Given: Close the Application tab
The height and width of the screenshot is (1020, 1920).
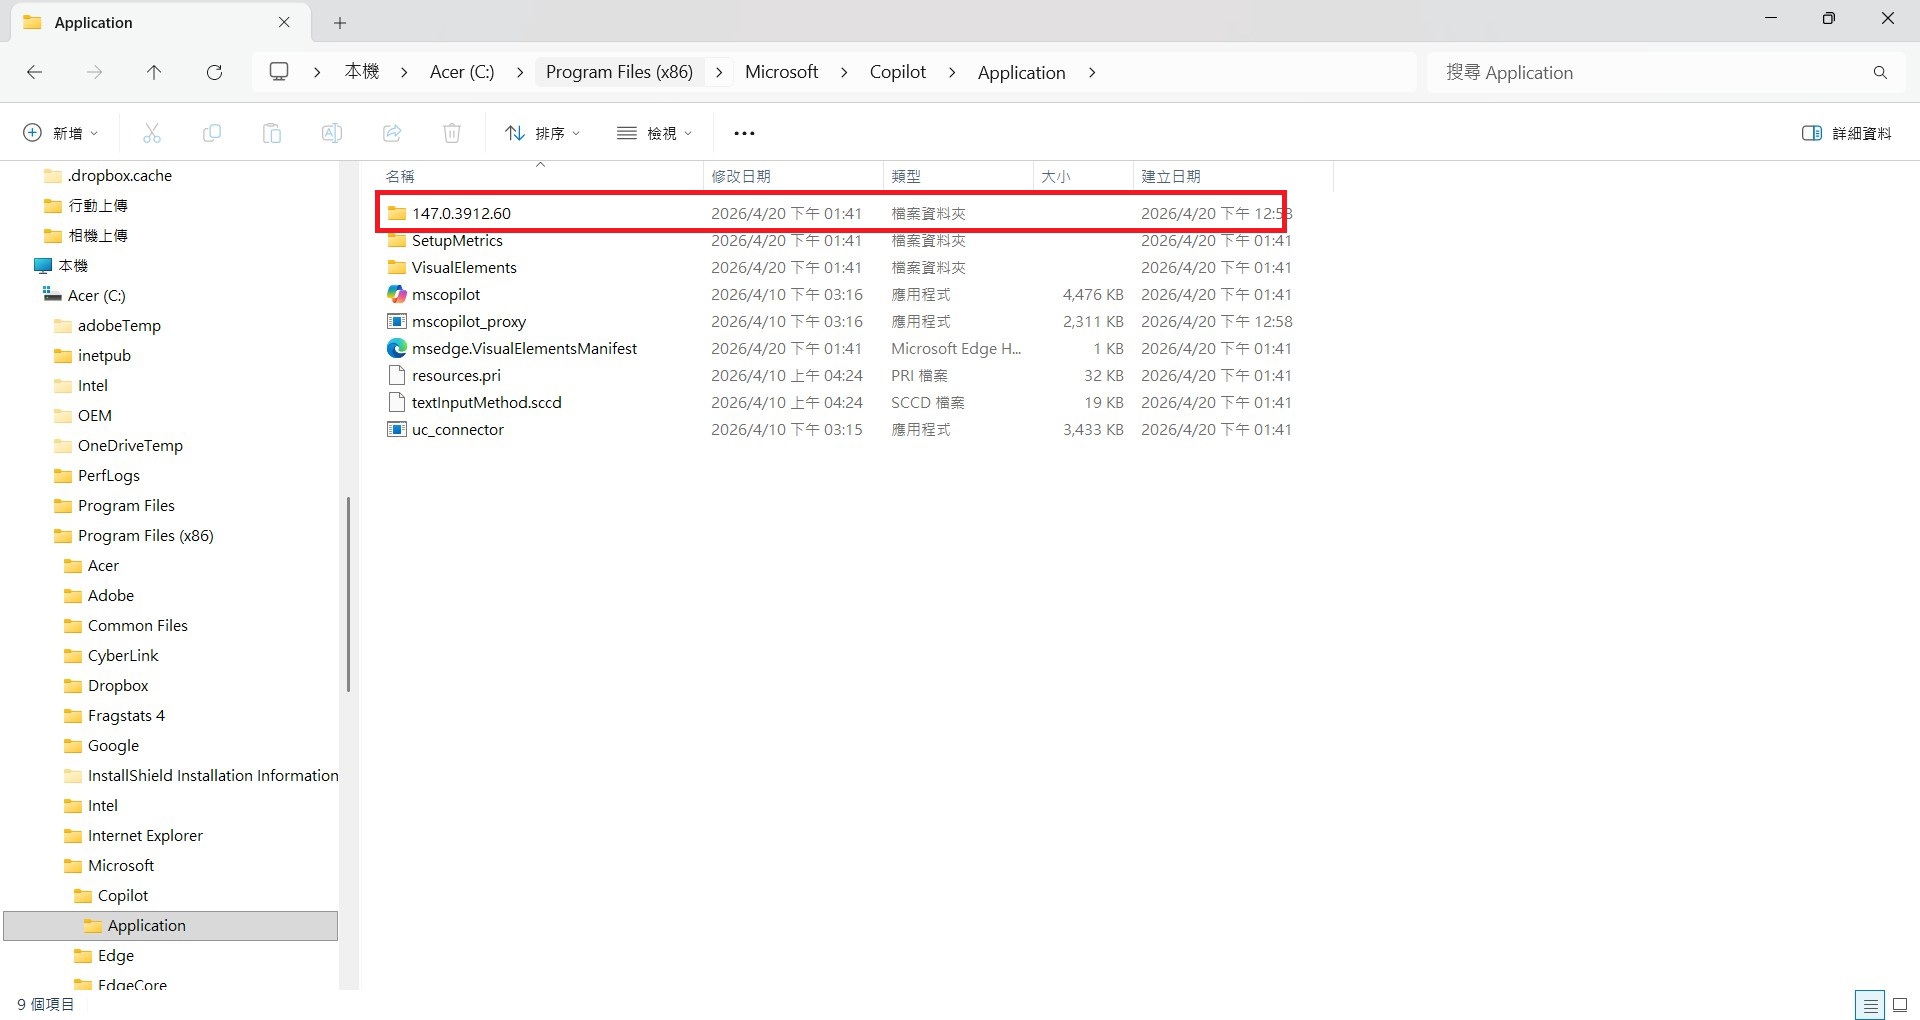Looking at the screenshot, I should coord(284,22).
